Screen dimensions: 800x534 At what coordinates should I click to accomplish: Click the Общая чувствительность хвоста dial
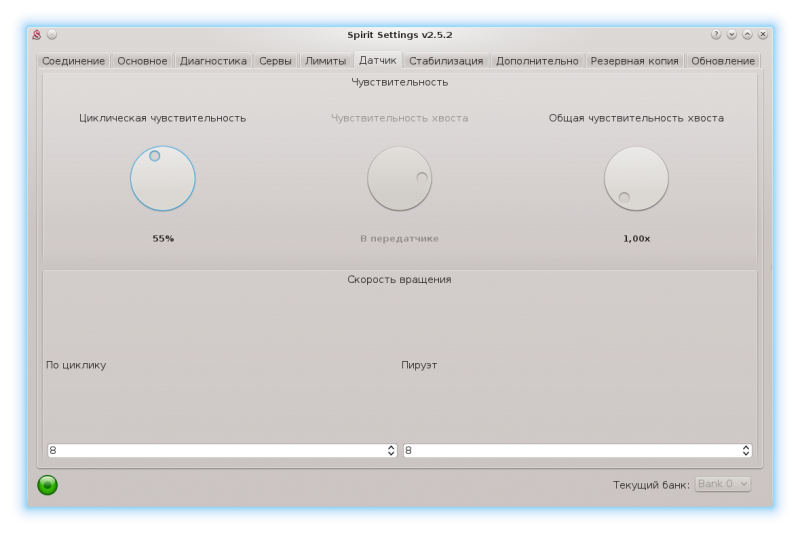point(636,179)
